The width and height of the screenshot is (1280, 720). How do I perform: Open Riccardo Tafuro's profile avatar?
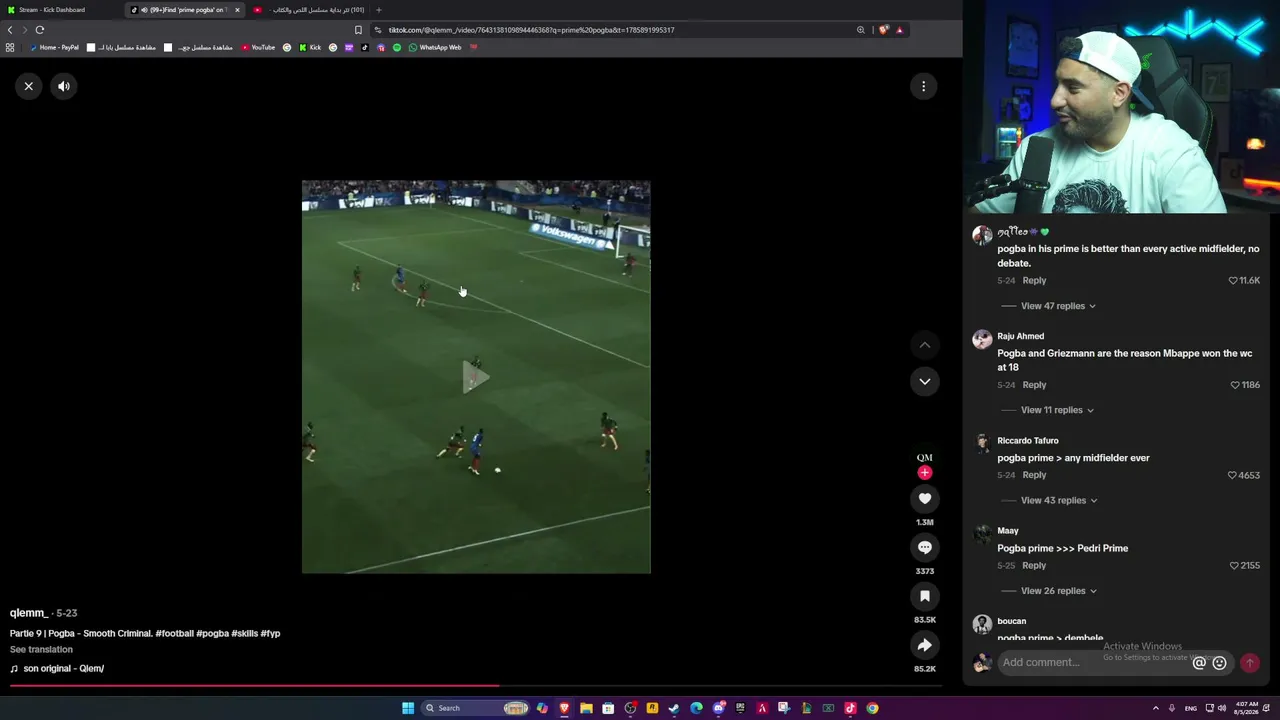coord(982,444)
